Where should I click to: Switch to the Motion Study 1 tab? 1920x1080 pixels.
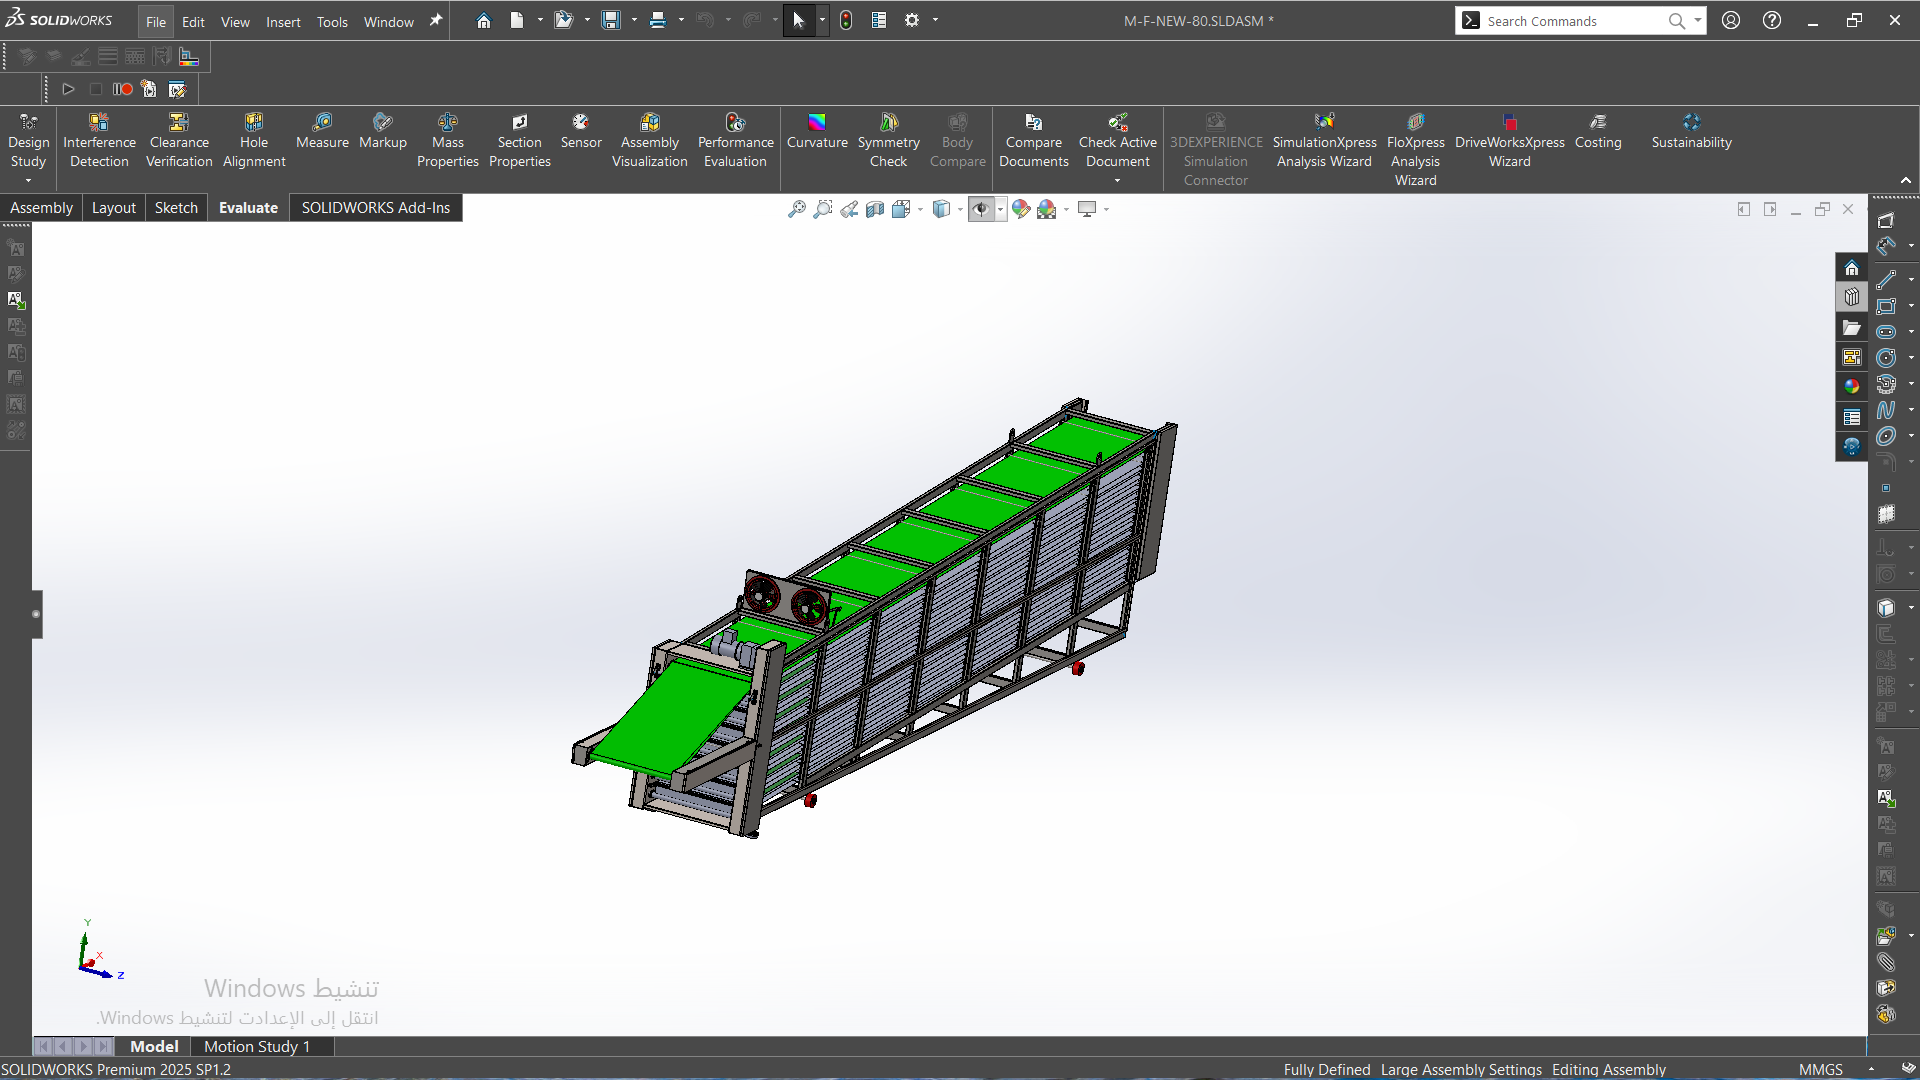(x=257, y=1046)
